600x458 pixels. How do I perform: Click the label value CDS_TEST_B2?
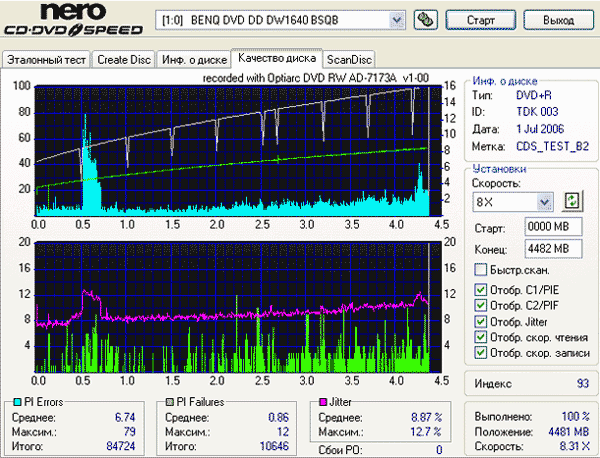552,147
